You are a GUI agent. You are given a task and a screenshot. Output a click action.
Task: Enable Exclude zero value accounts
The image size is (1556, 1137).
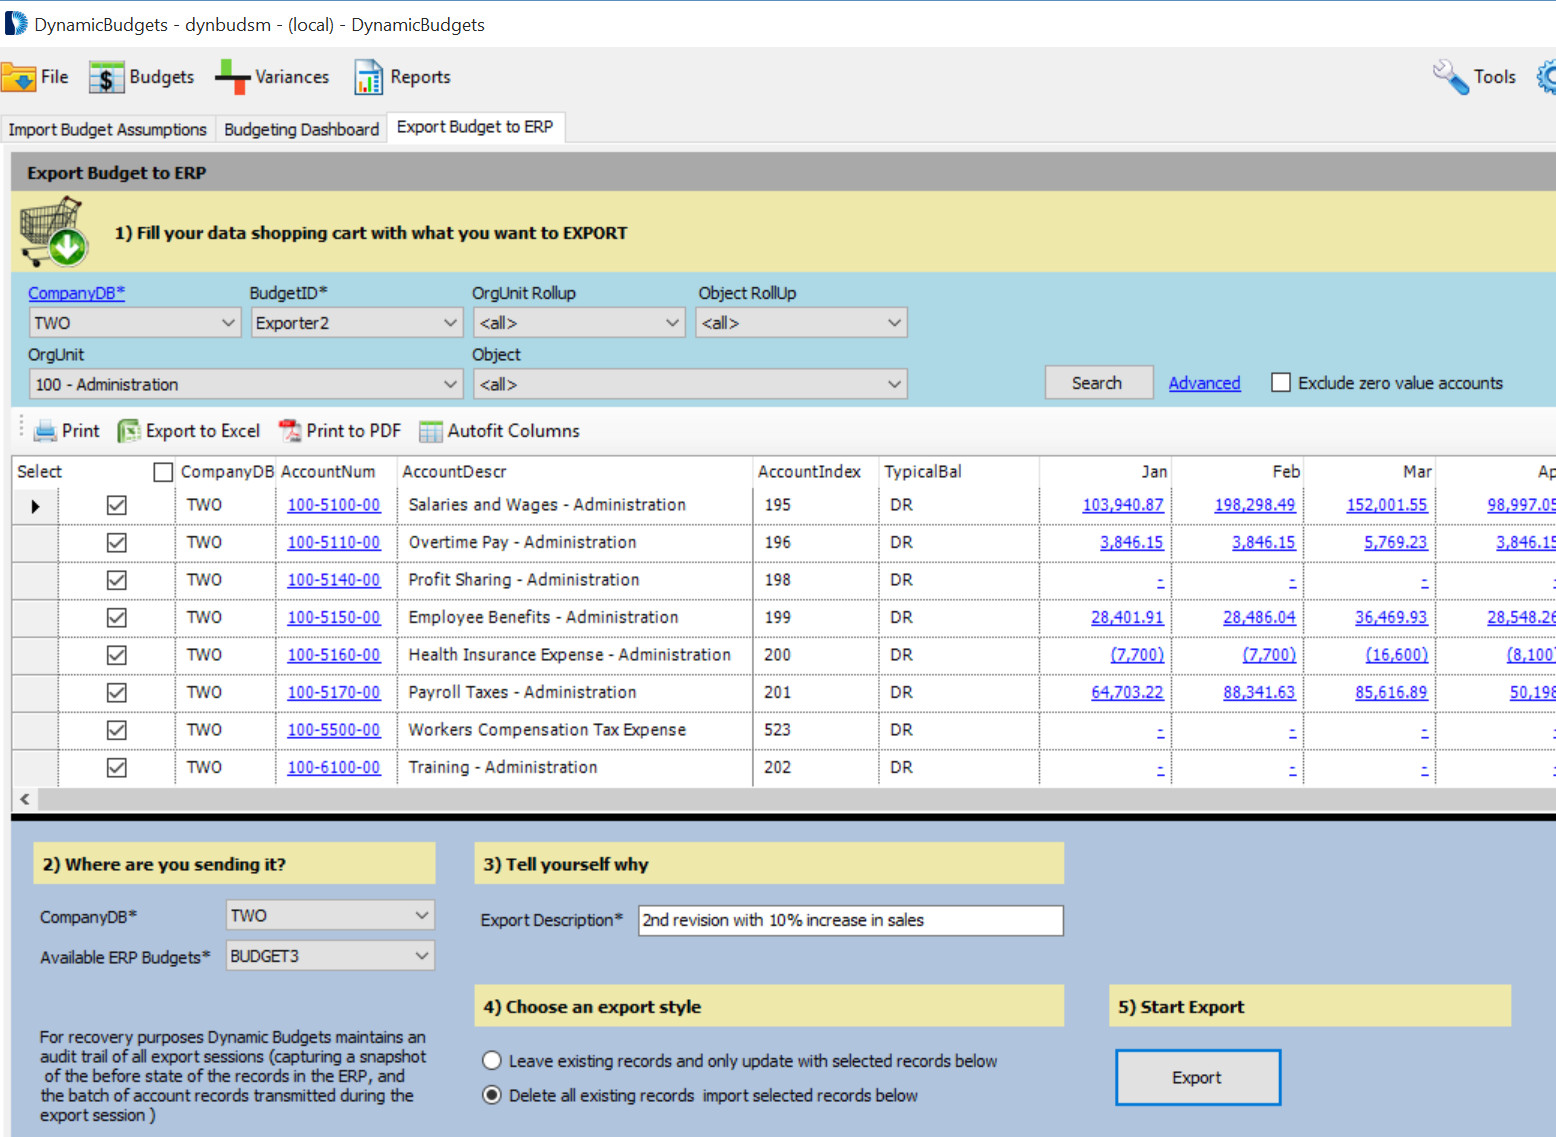pyautogui.click(x=1281, y=382)
